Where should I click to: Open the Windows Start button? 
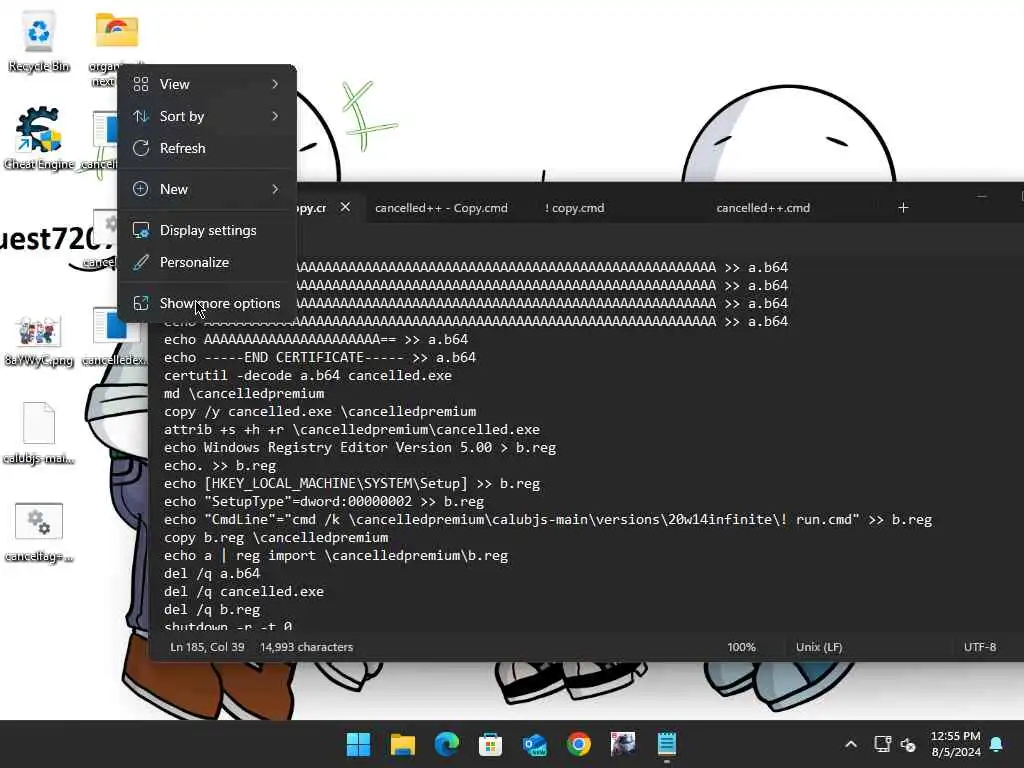click(358, 744)
